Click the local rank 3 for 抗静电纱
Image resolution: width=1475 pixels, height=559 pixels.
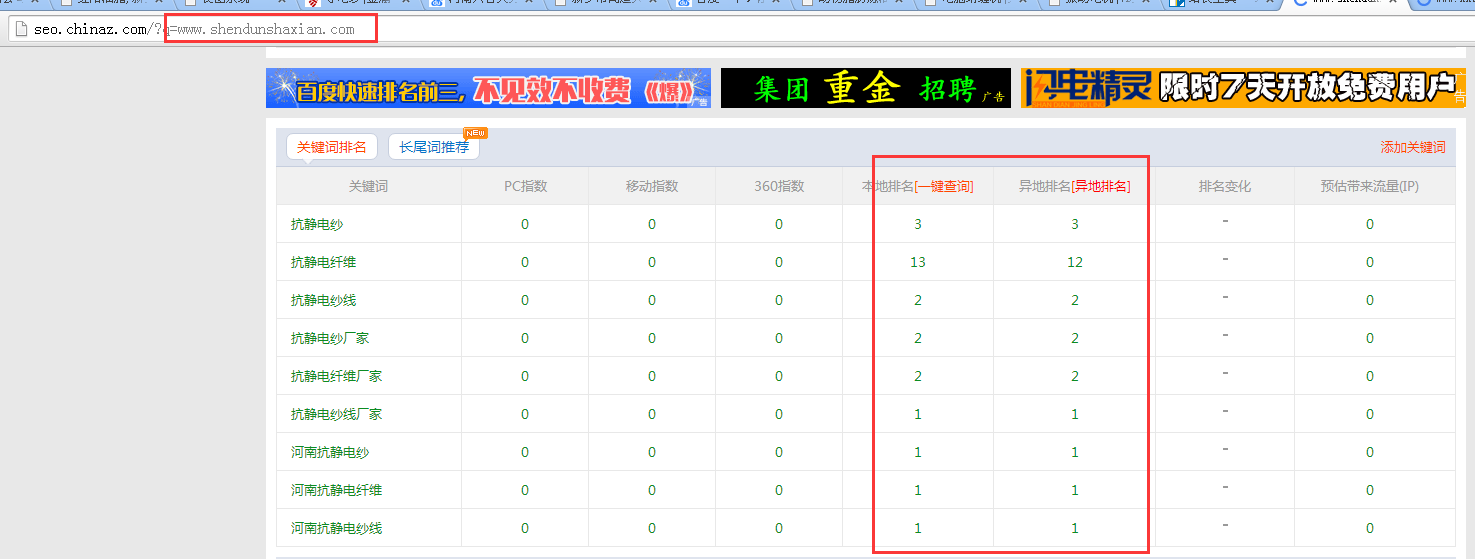pos(918,224)
